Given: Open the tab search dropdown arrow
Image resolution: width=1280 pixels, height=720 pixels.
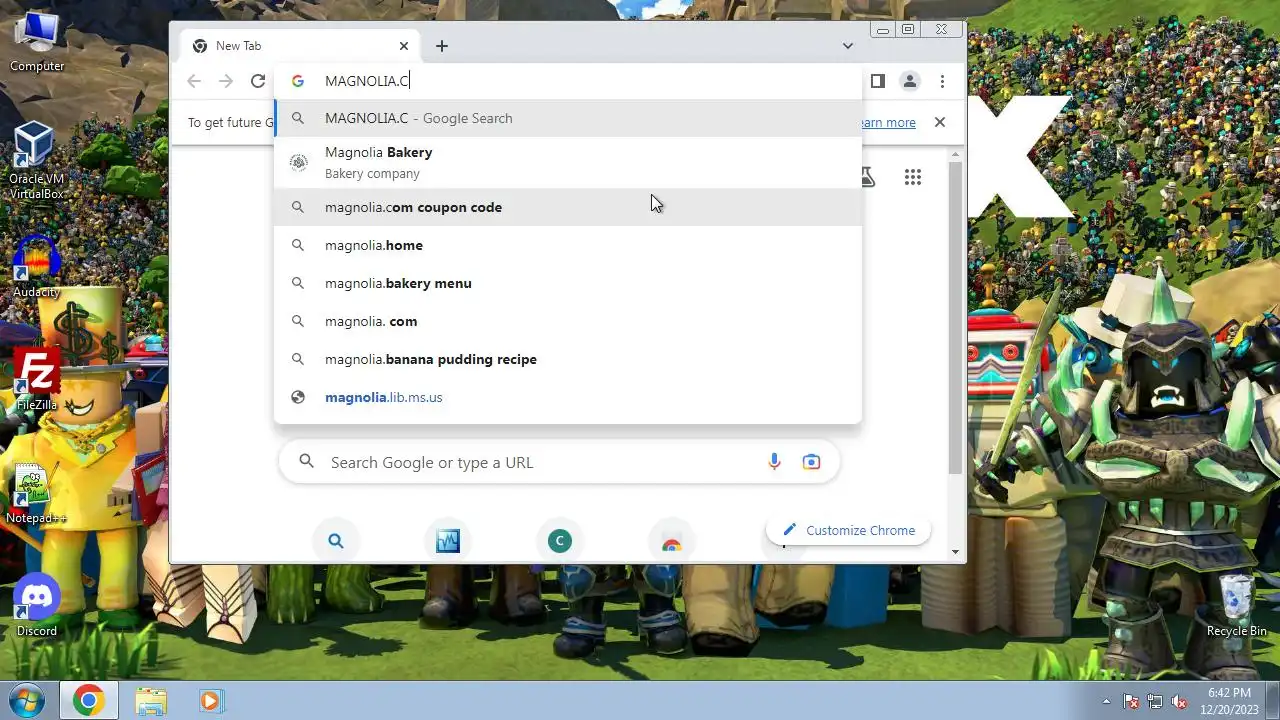Looking at the screenshot, I should point(848,46).
